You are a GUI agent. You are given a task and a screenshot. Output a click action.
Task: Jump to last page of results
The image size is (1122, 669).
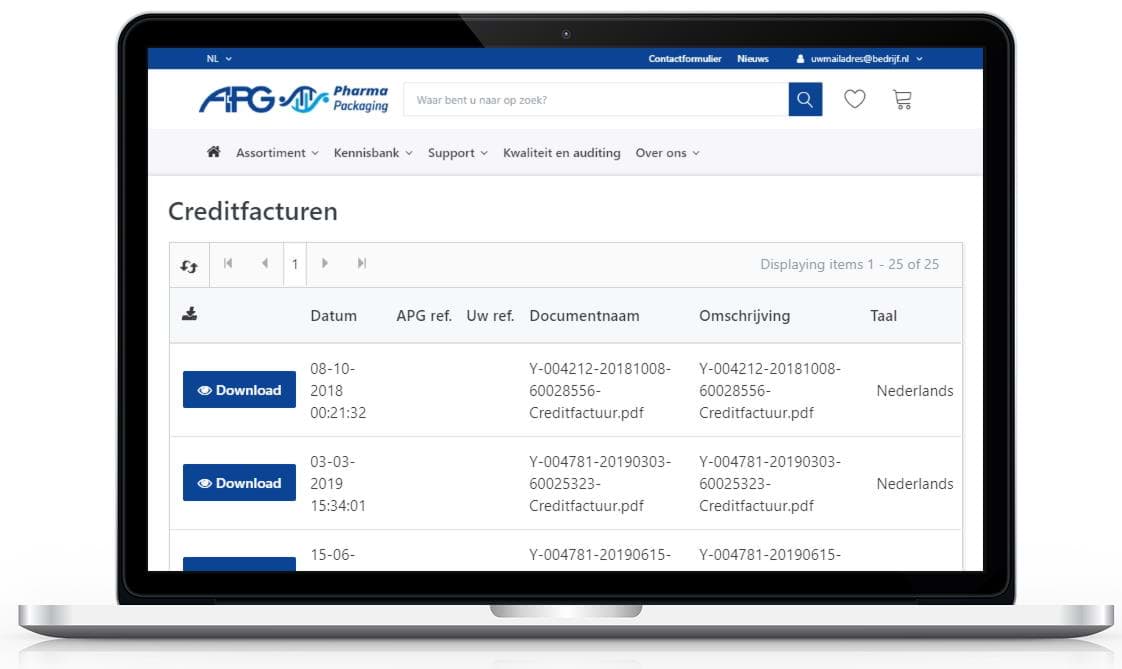click(361, 264)
